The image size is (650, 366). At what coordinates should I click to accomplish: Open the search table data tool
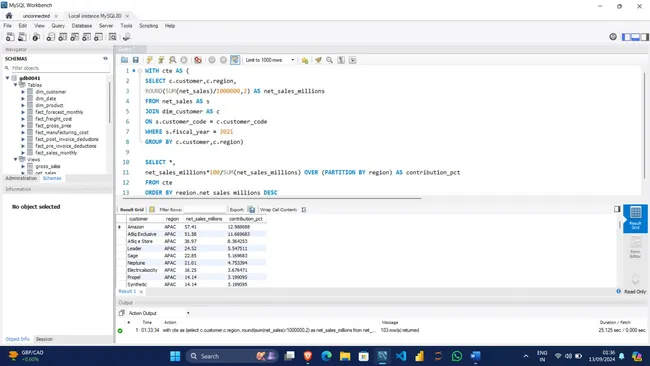(112, 37)
